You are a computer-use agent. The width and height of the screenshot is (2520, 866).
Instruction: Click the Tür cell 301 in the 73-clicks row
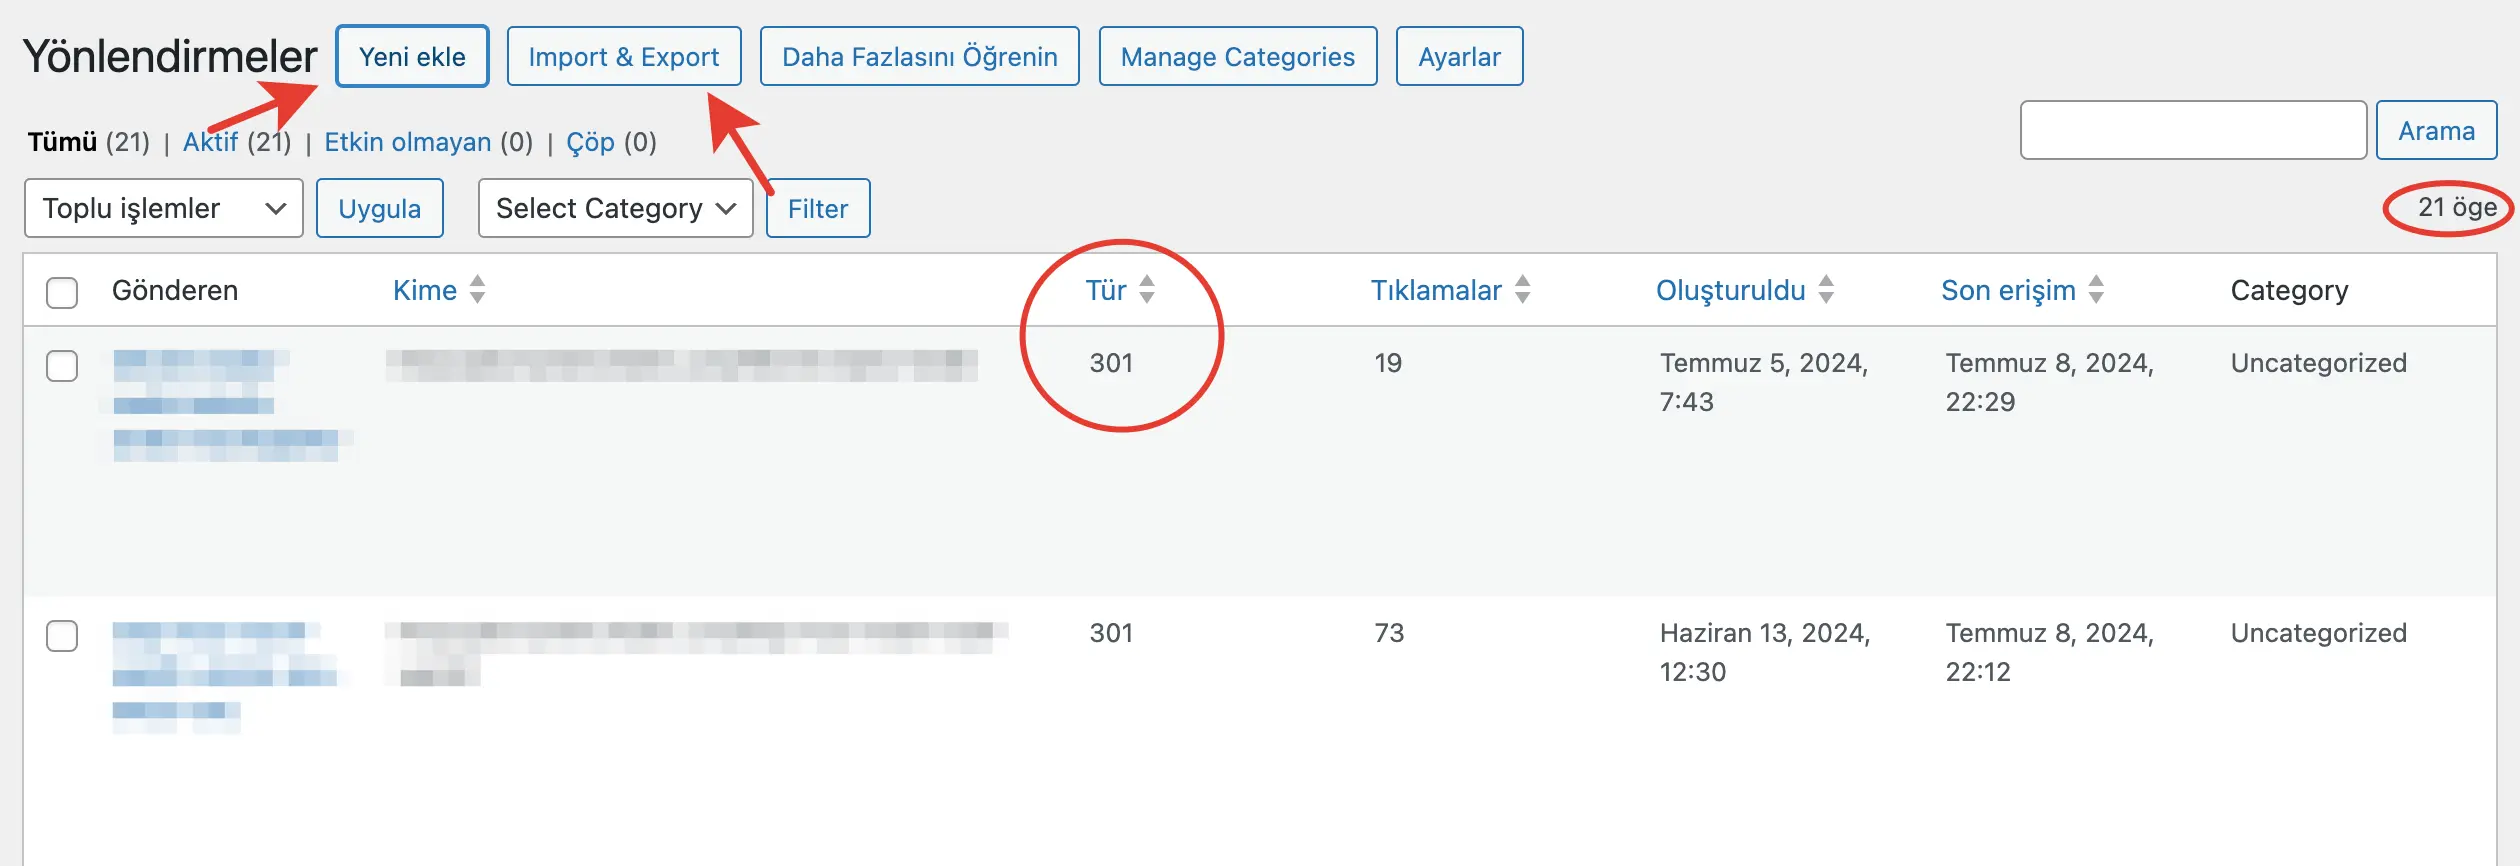[1111, 633]
